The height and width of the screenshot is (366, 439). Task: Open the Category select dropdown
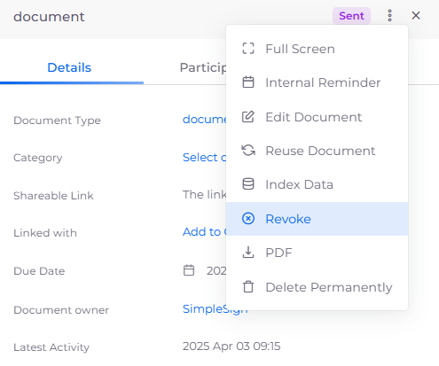204,157
